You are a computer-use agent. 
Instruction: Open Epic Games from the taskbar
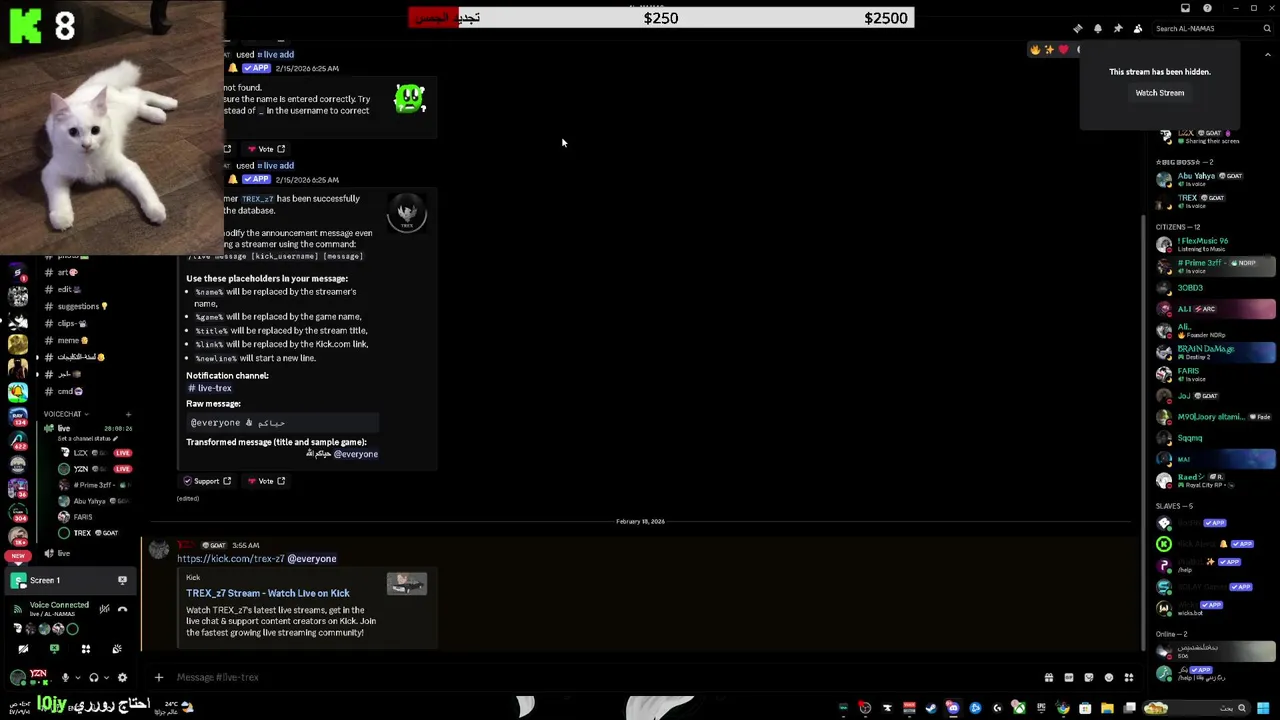point(1041,708)
